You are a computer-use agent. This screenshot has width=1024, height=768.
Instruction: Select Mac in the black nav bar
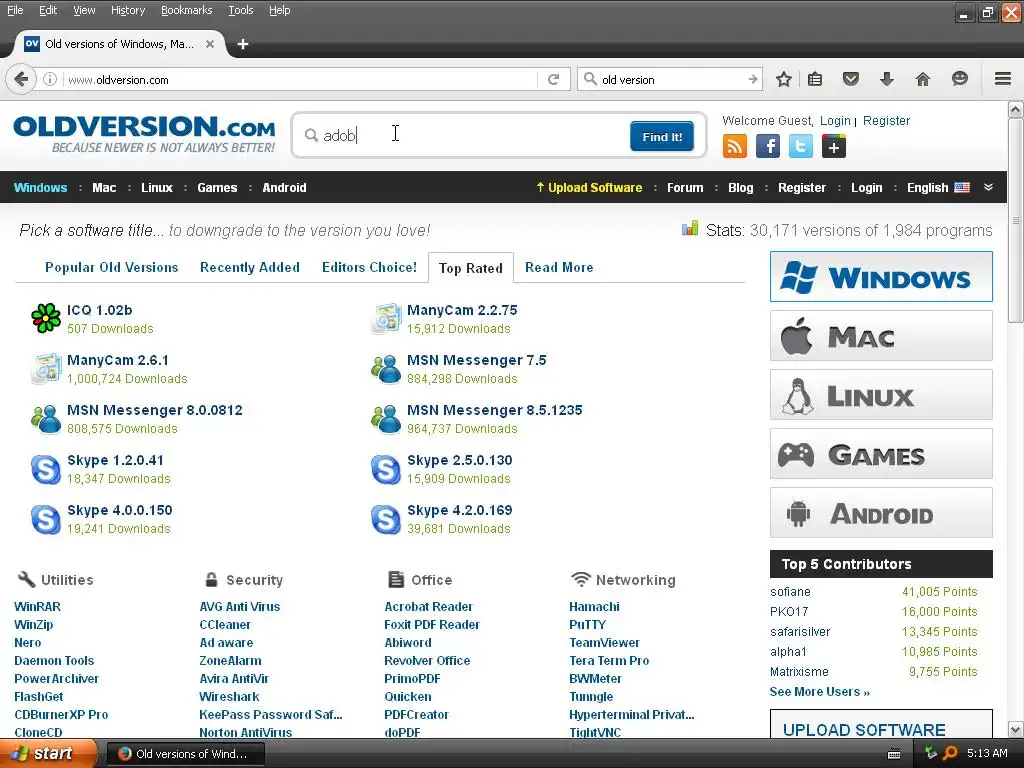(104, 187)
